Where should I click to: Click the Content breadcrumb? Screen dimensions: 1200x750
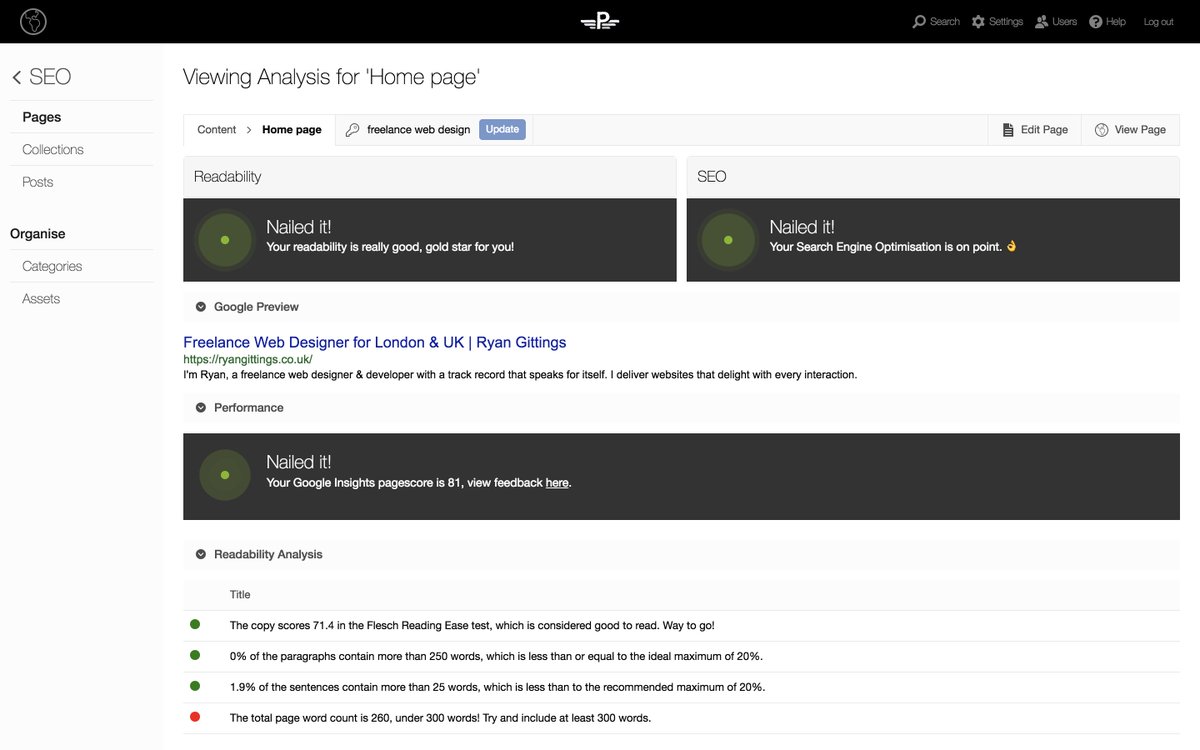(216, 129)
